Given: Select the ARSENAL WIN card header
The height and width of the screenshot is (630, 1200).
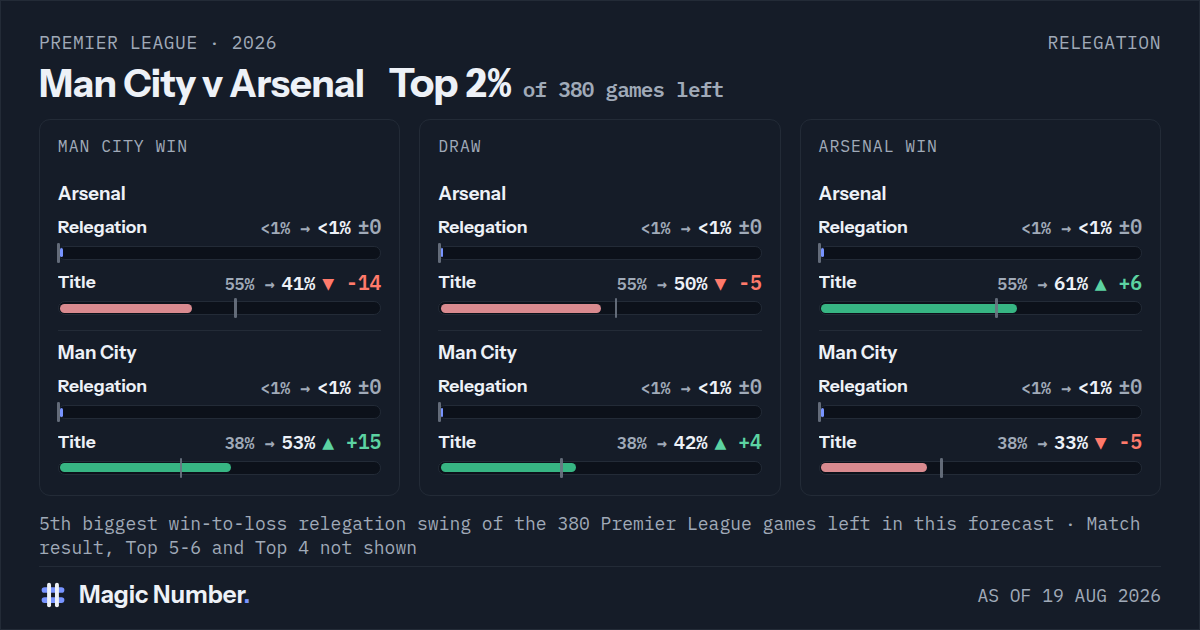Looking at the screenshot, I should pos(878,146).
